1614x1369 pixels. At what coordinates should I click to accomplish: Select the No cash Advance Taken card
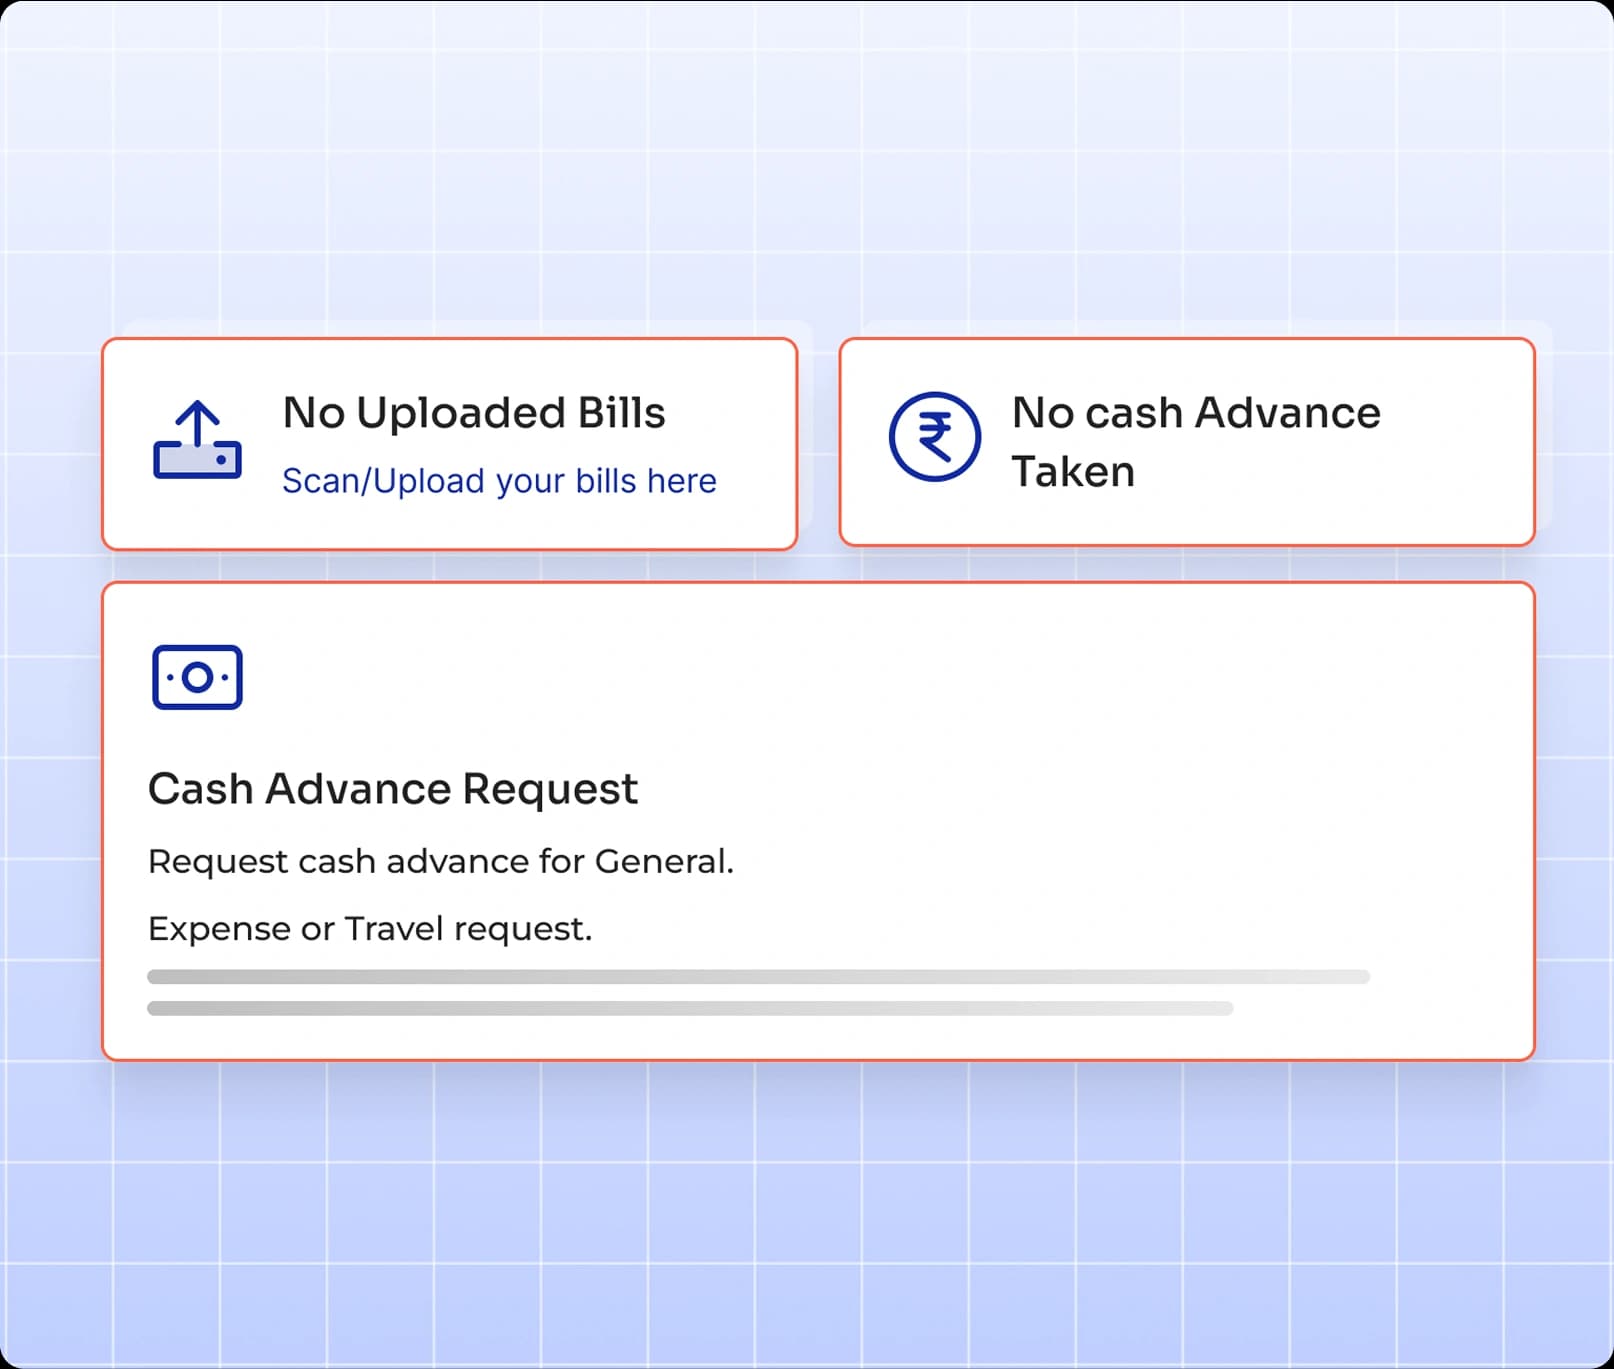[x=1188, y=441]
